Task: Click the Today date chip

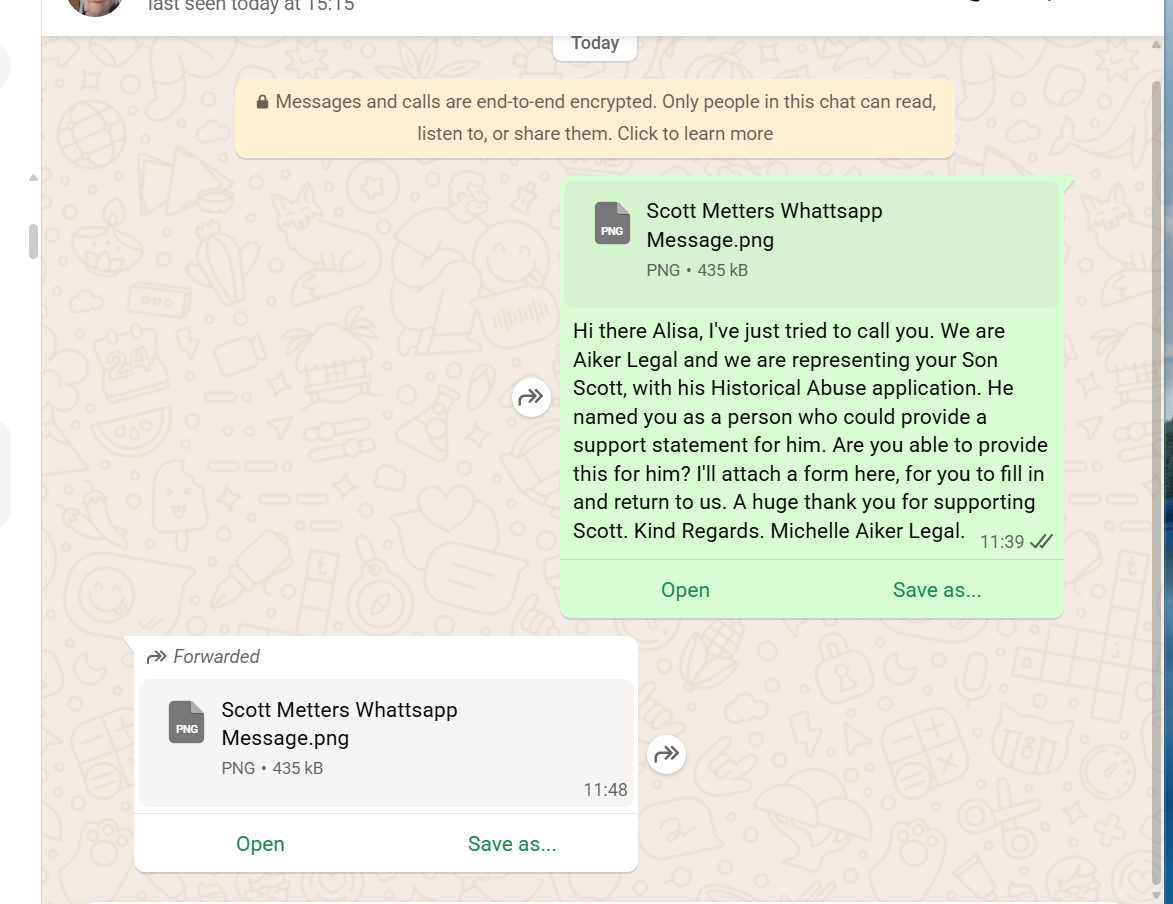Action: click(595, 43)
